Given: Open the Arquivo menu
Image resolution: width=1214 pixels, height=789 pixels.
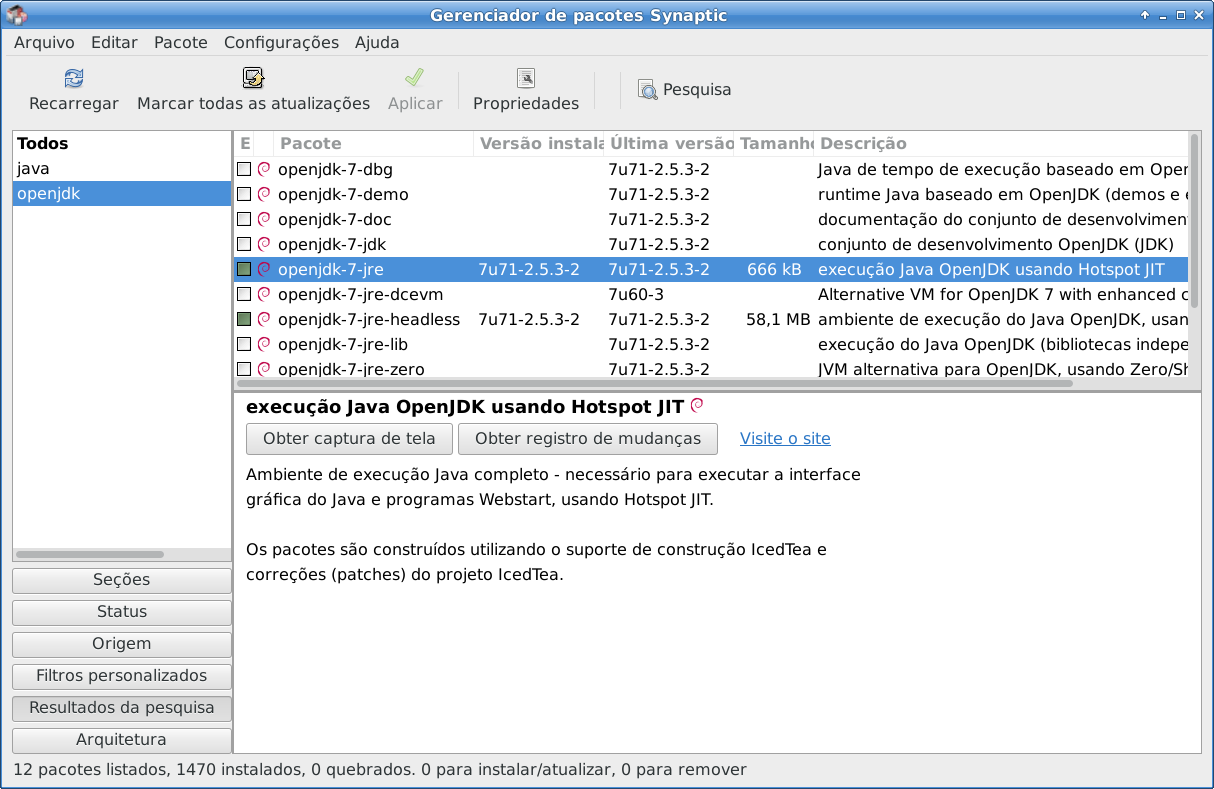Looking at the screenshot, I should pyautogui.click(x=44, y=42).
